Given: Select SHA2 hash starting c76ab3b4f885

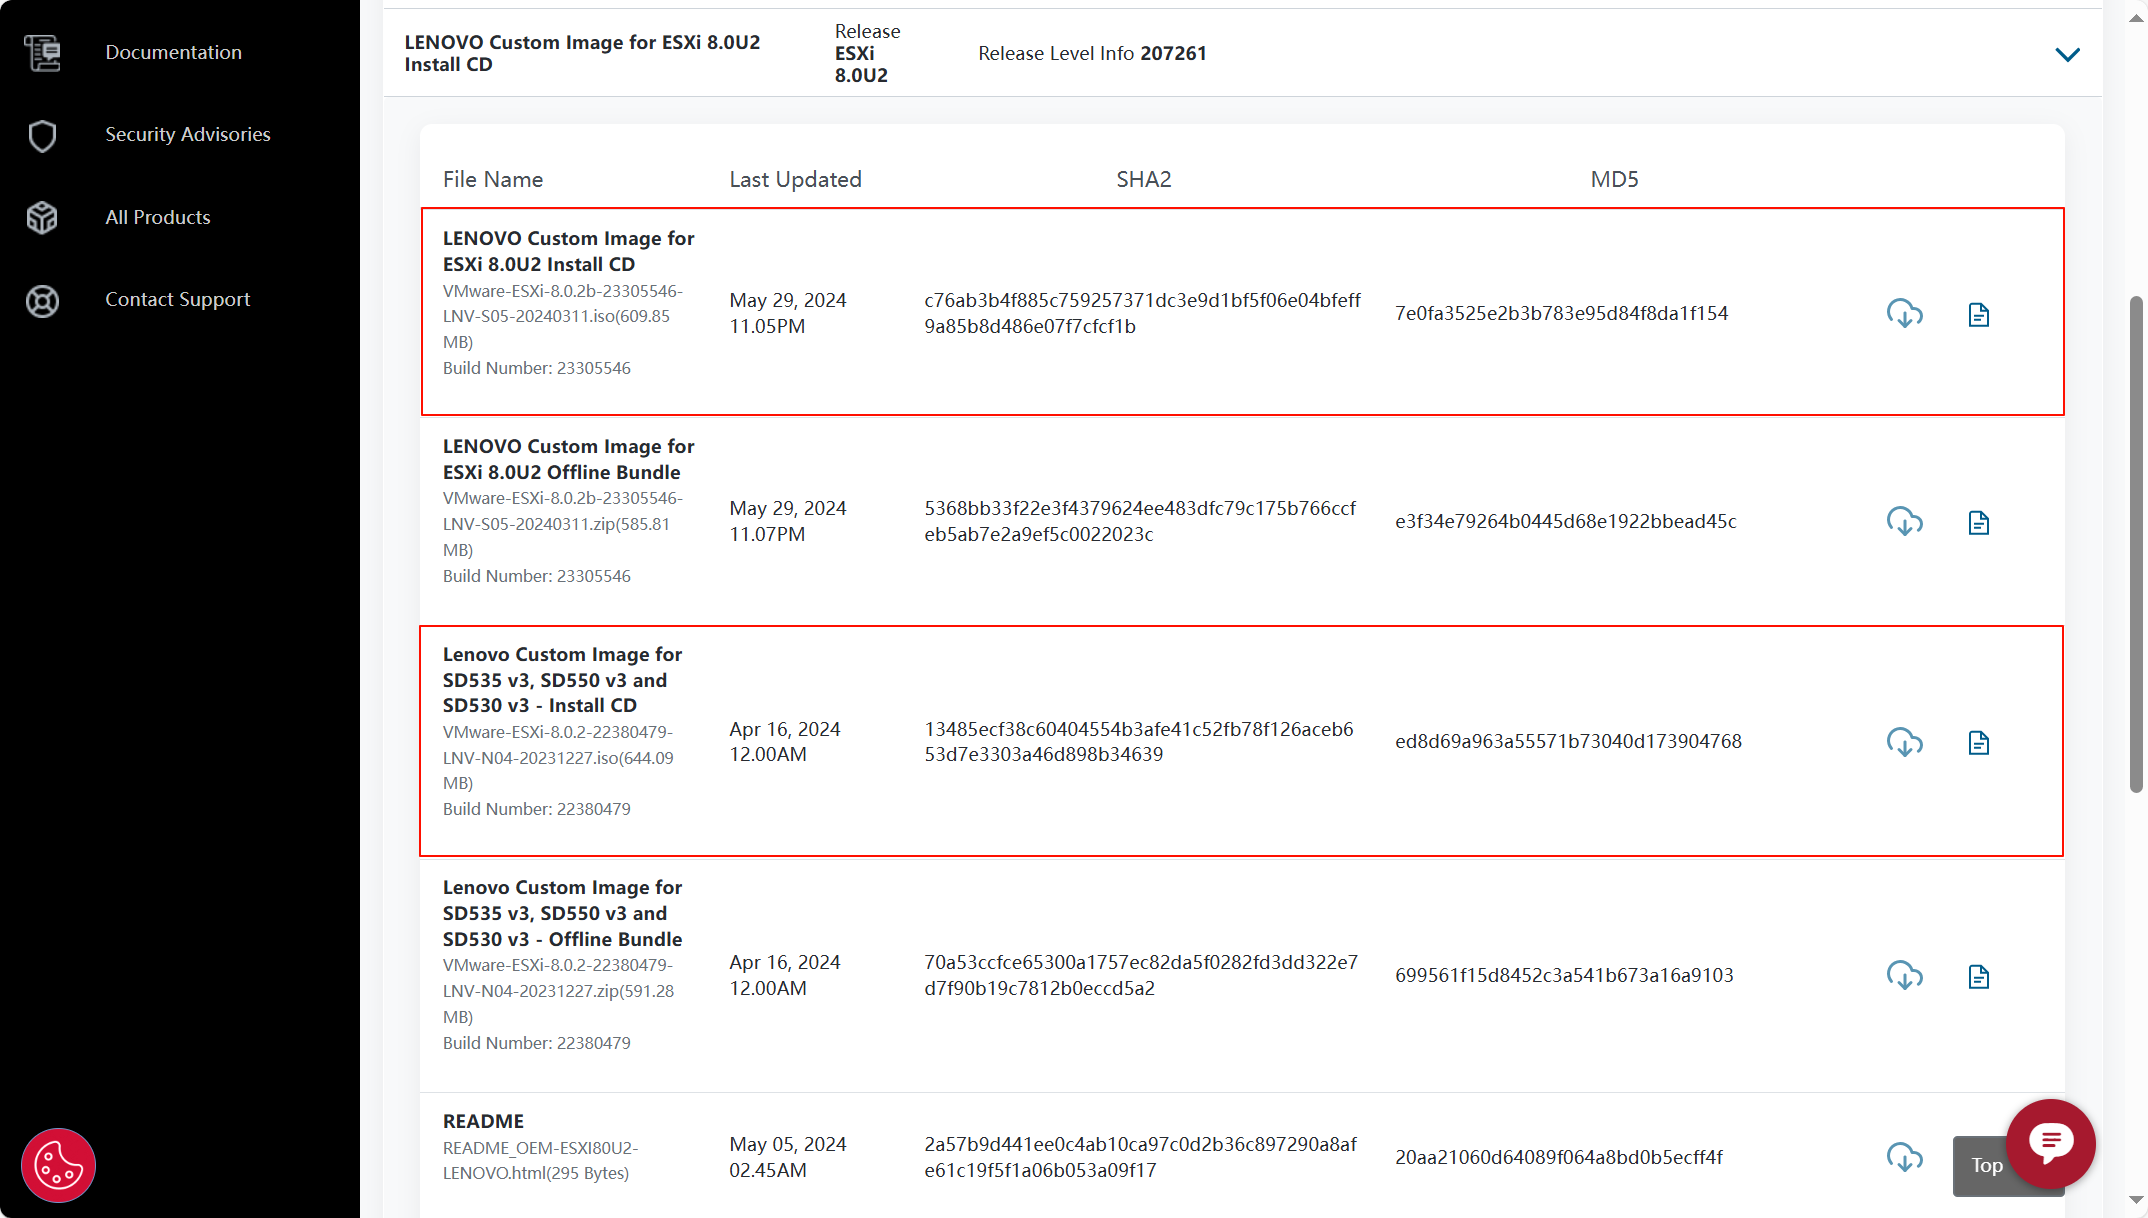Looking at the screenshot, I should 1142,313.
